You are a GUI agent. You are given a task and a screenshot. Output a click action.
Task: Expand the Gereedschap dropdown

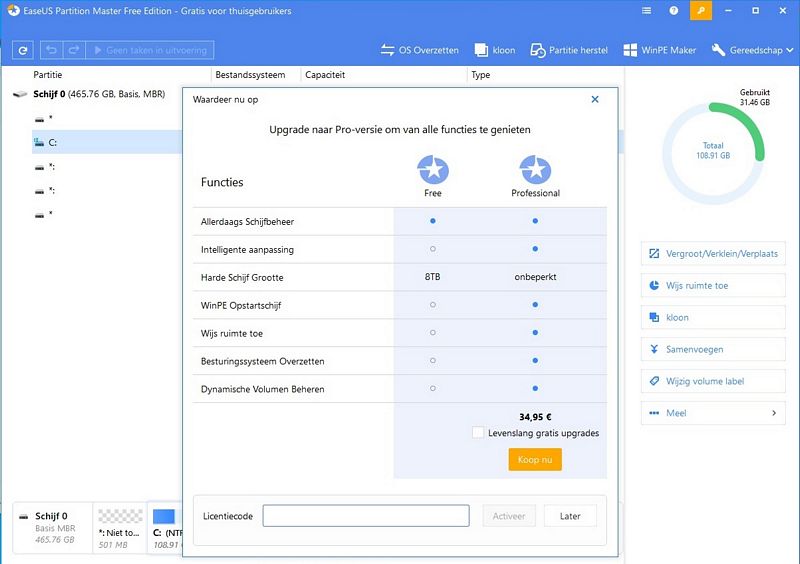(753, 50)
